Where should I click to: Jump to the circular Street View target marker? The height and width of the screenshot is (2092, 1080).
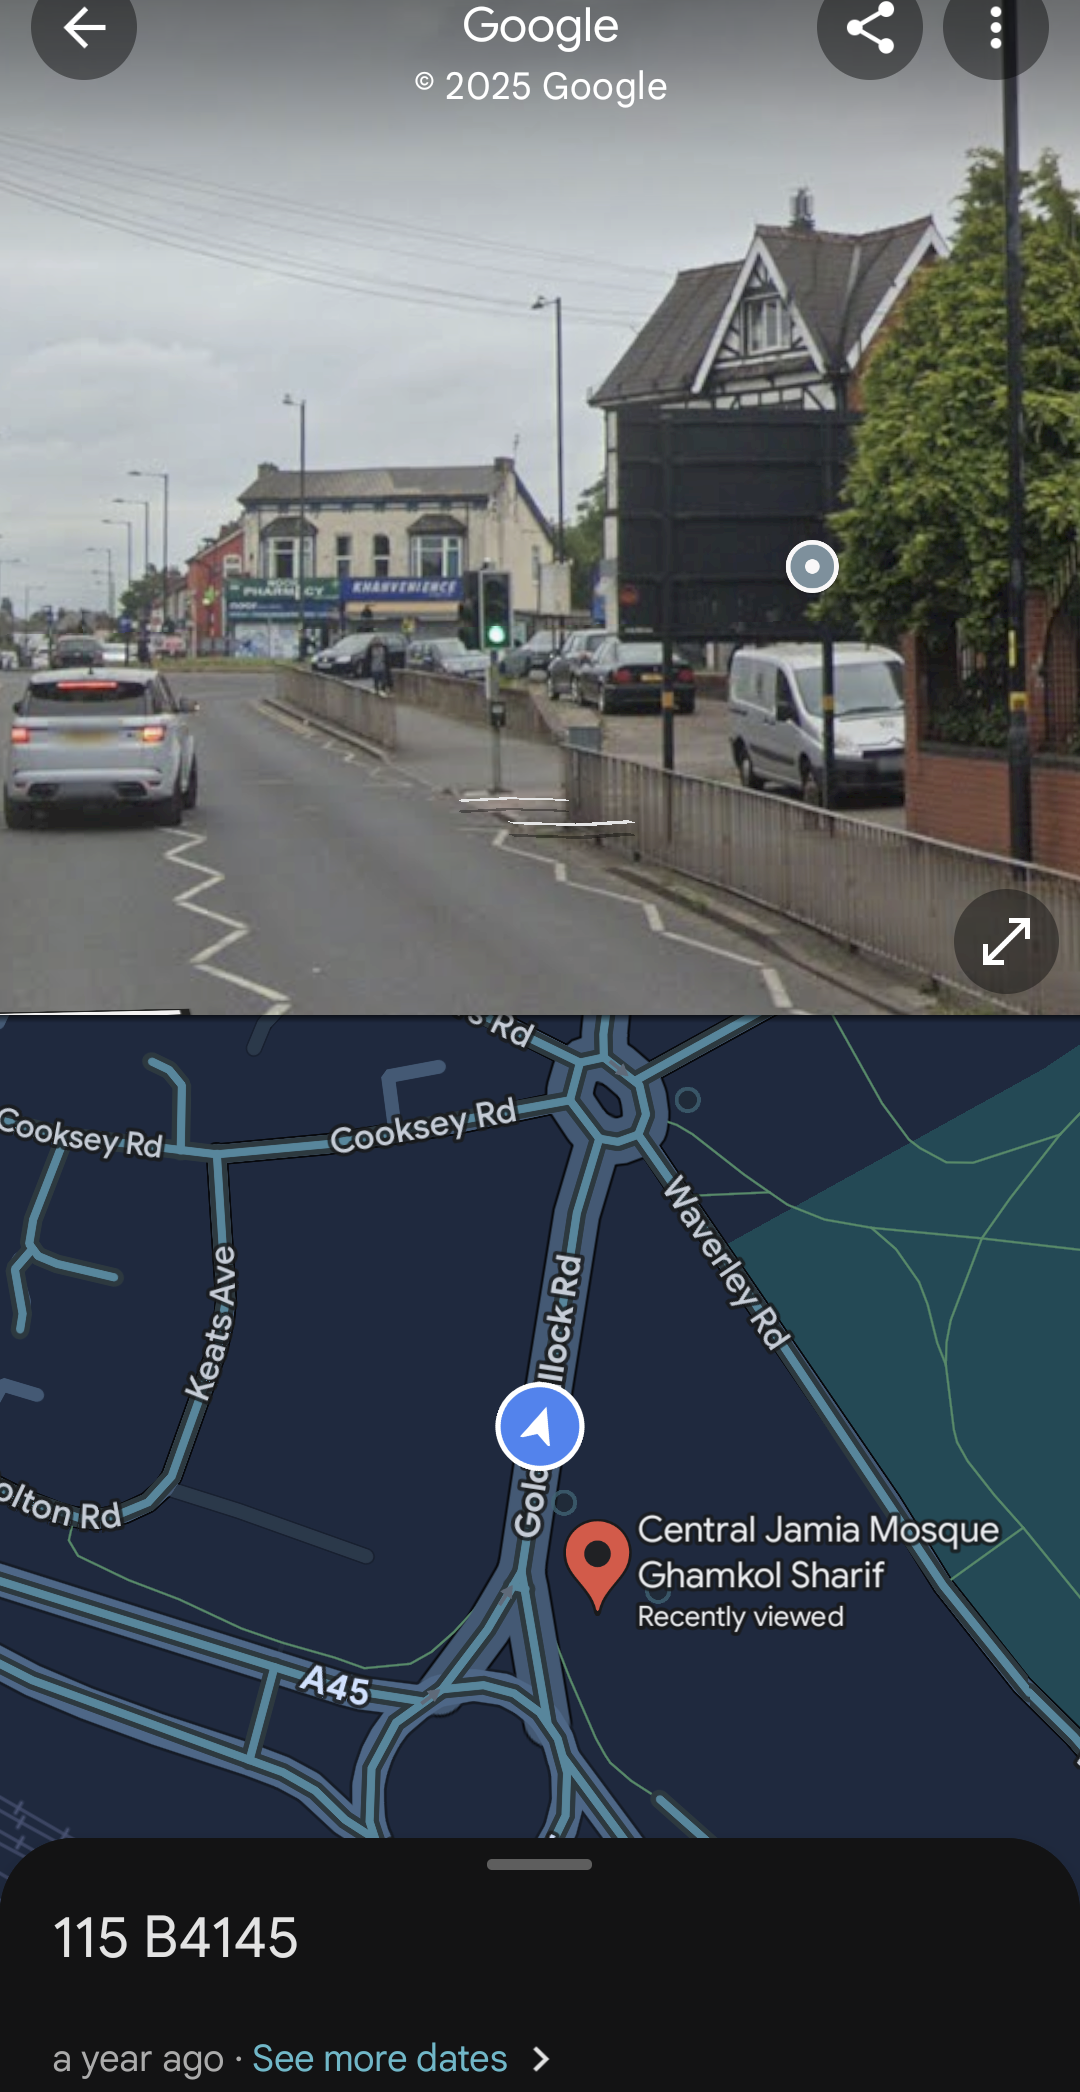point(812,566)
